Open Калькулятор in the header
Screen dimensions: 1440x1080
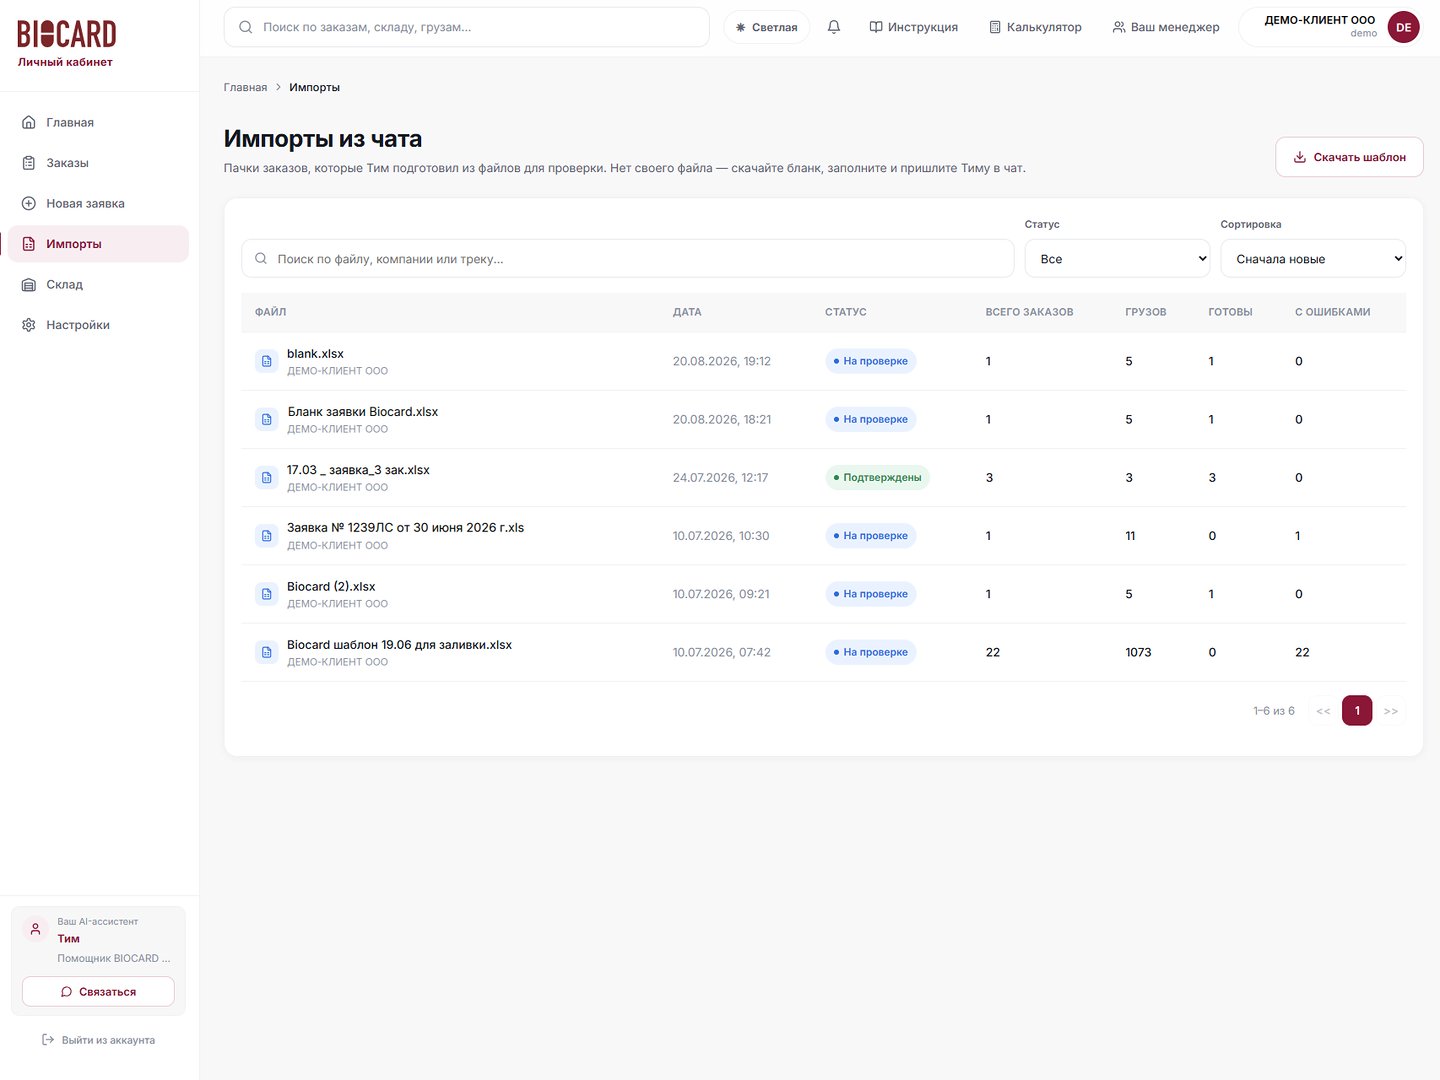click(x=1035, y=27)
